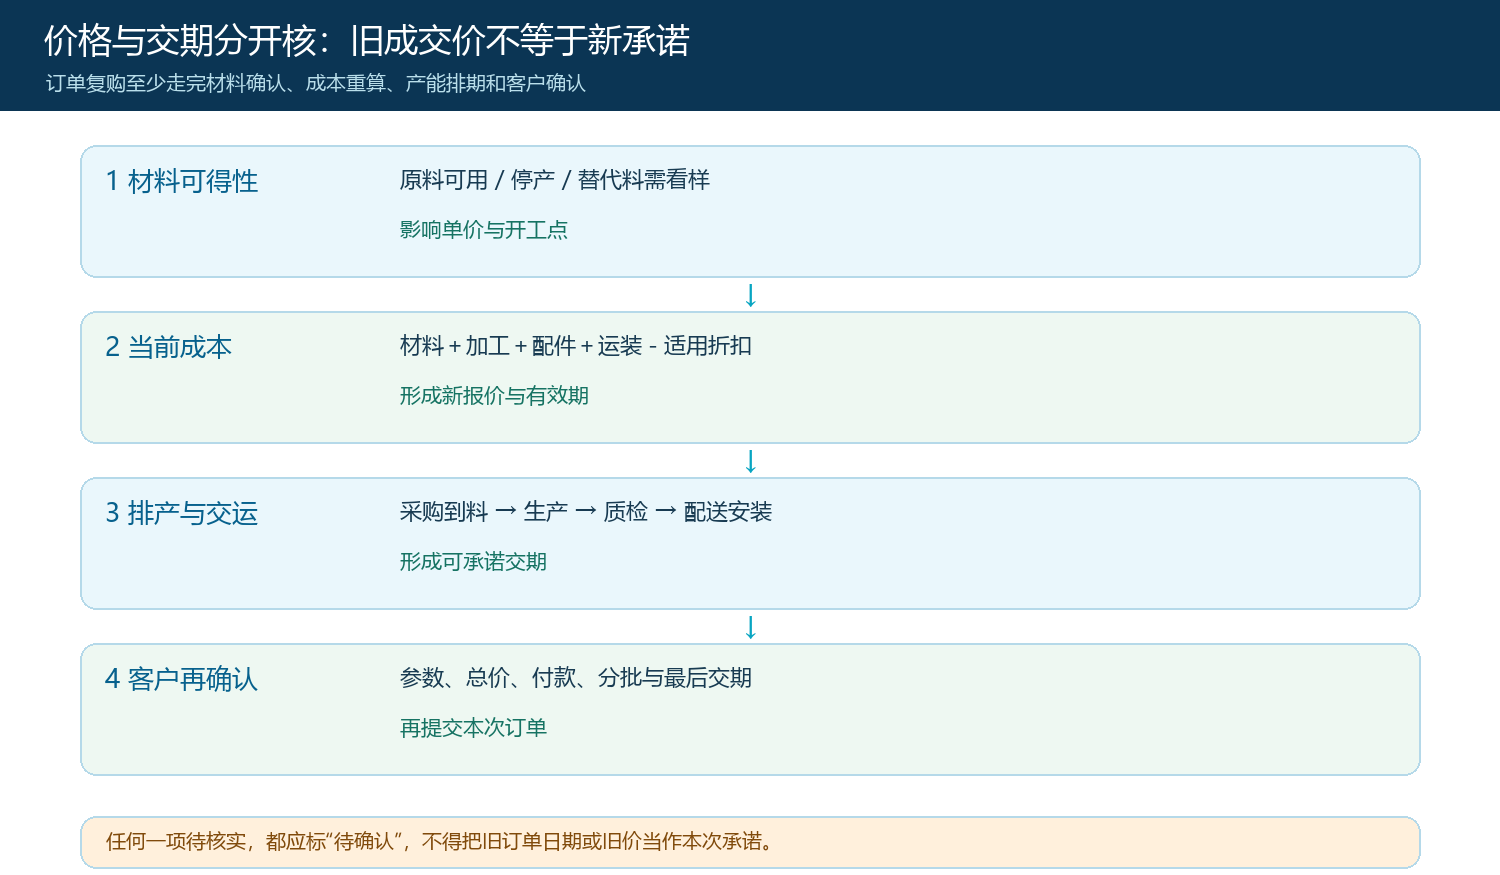Click the heading 1 材料可得性
The image size is (1500, 875).
click(x=182, y=182)
